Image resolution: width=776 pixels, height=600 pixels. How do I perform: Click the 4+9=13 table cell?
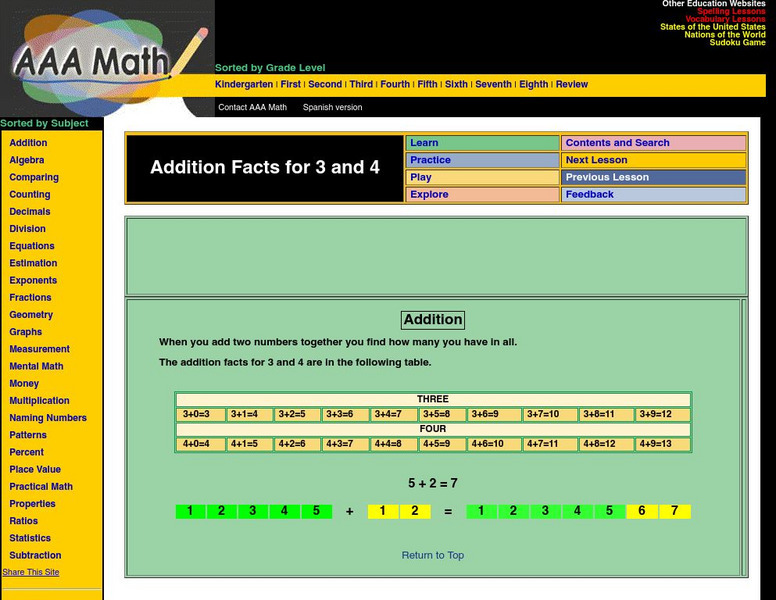coord(663,444)
